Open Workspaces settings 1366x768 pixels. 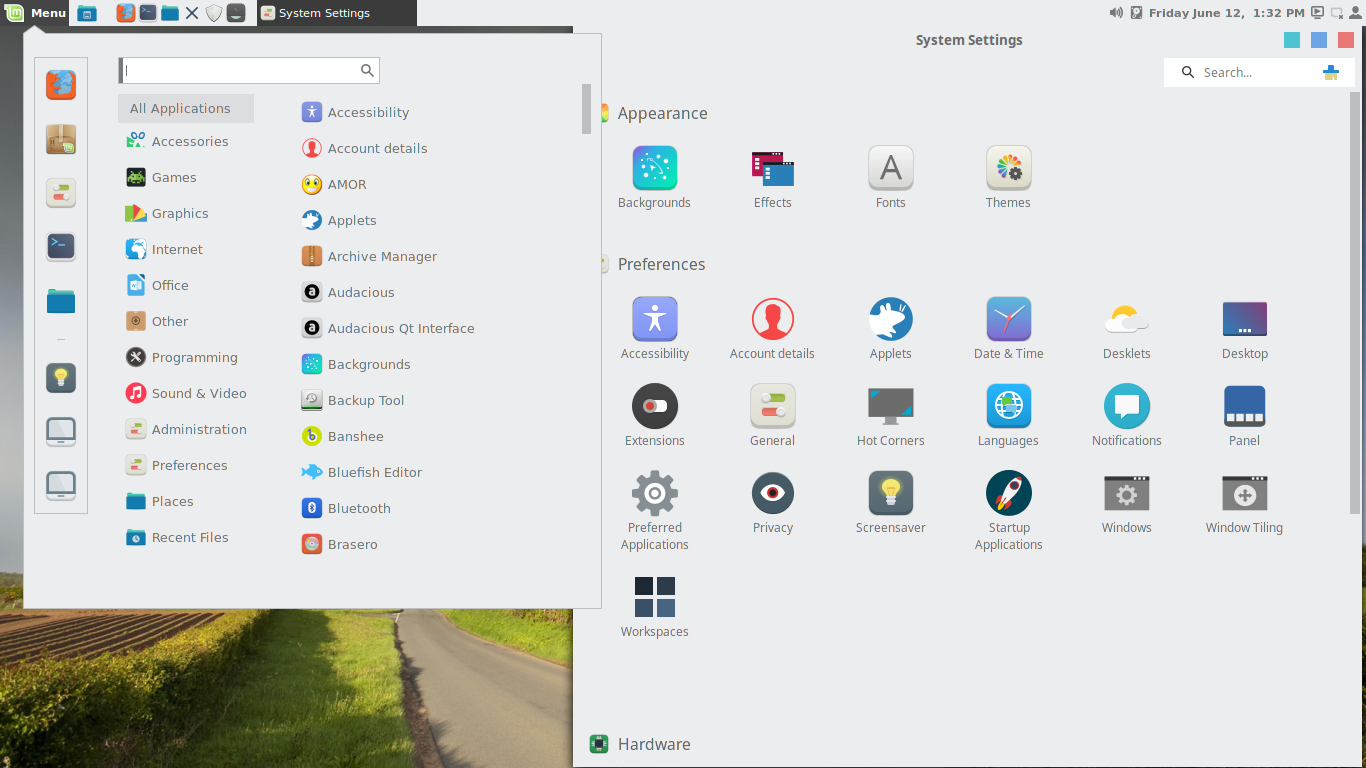click(655, 606)
